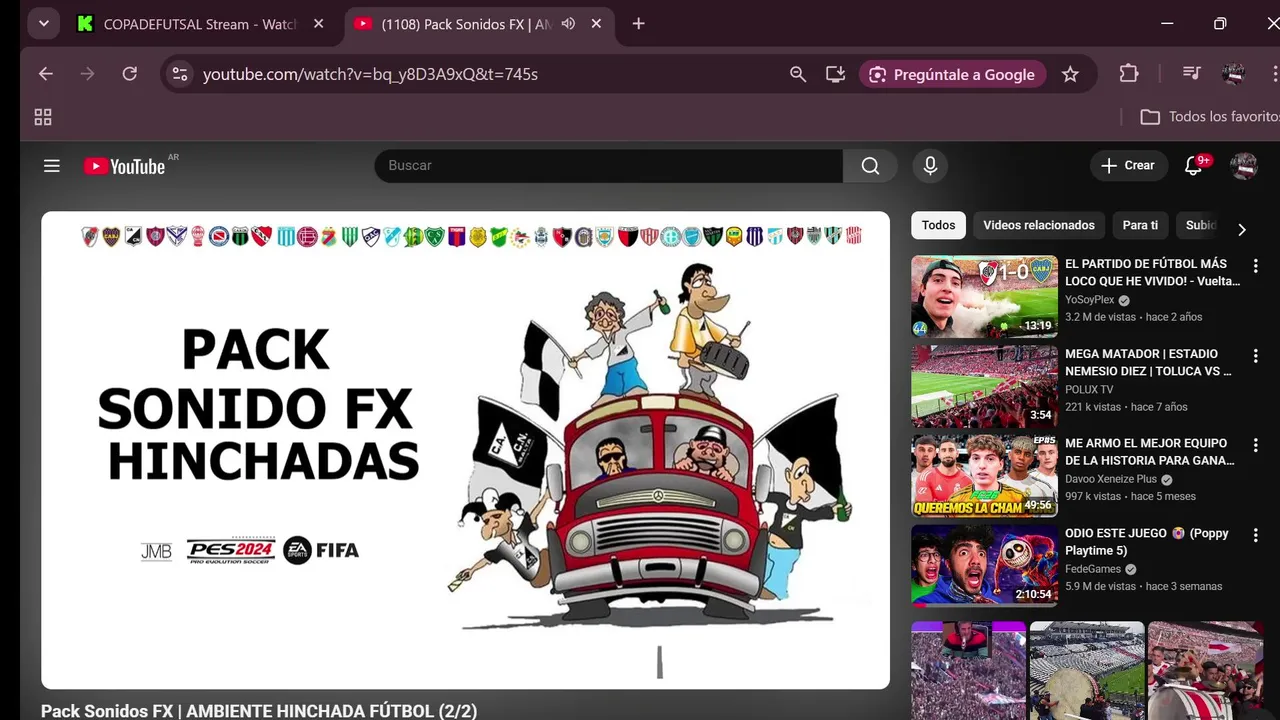Open Todos los favoritos folder

coord(1209,117)
